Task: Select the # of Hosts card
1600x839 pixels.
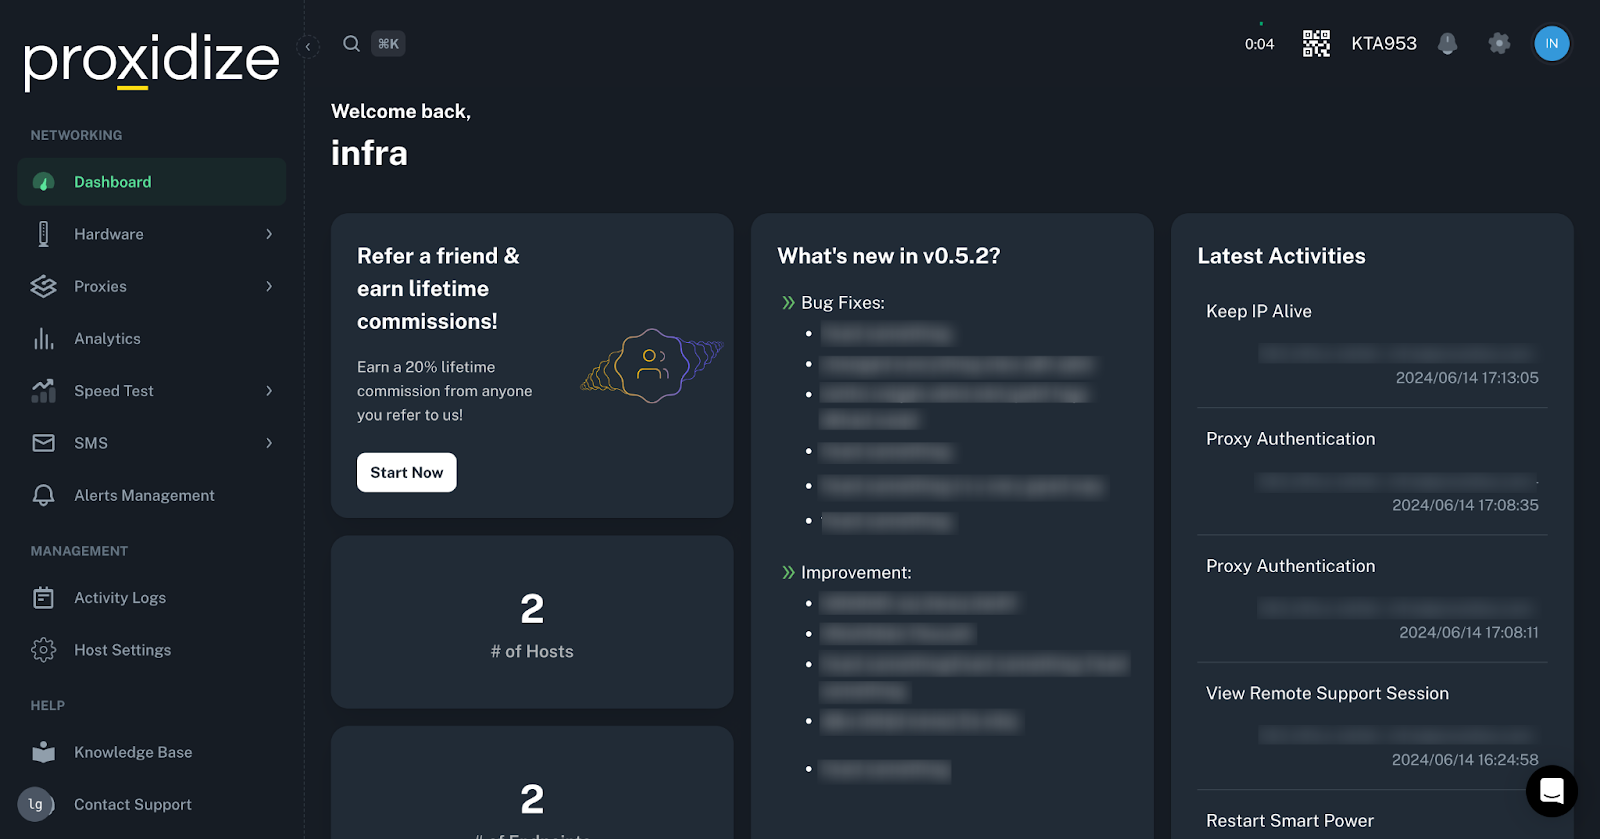Action: [532, 622]
